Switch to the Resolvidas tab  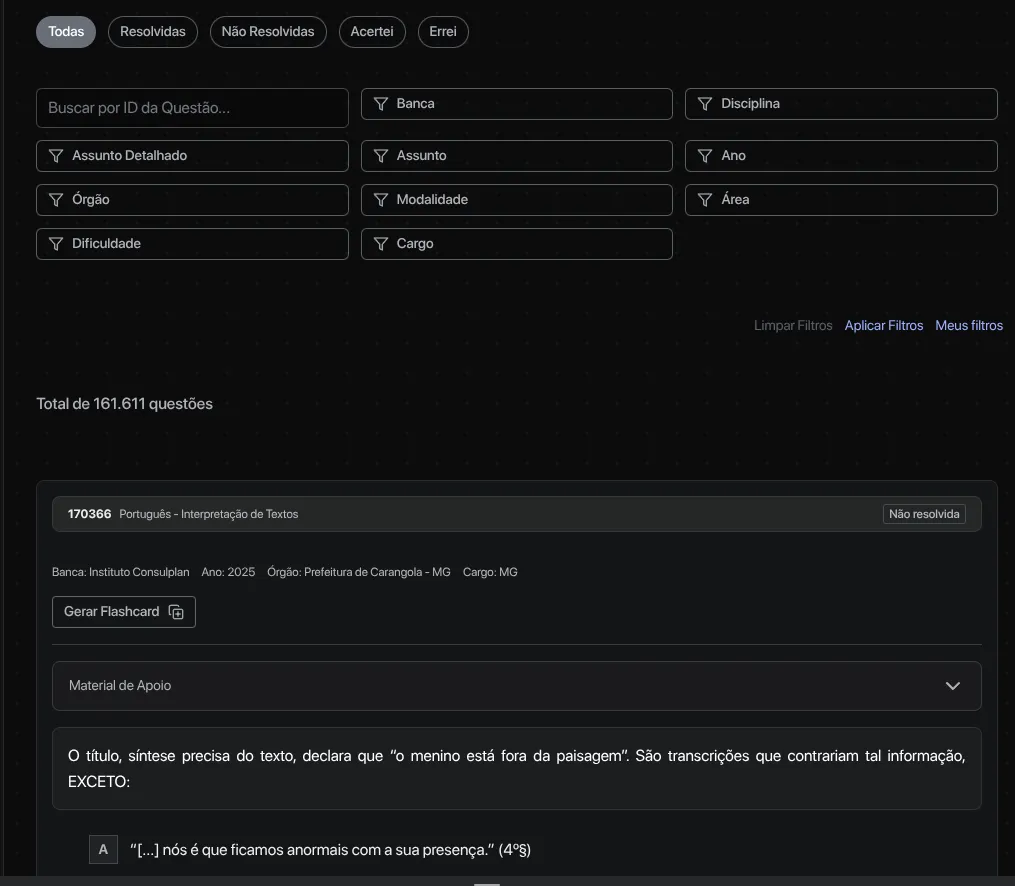(x=153, y=32)
